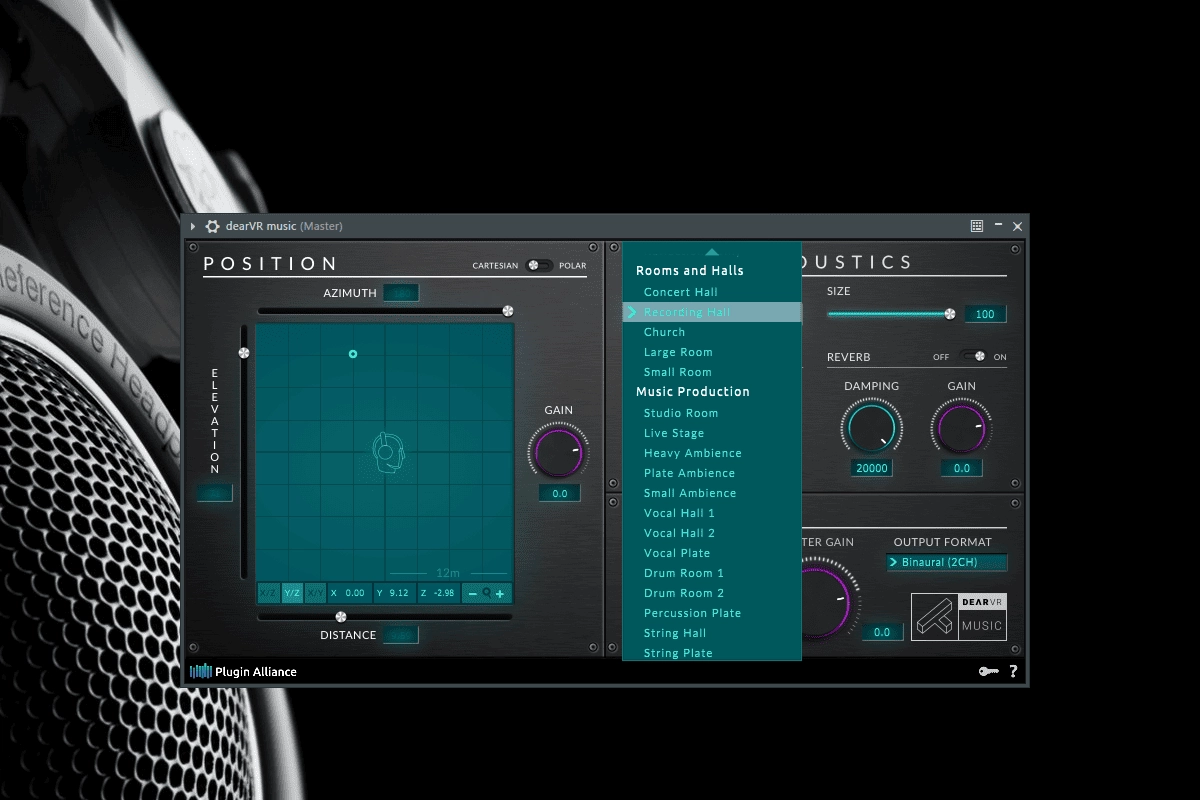Click the Position panel Gain knob
The height and width of the screenshot is (800, 1200).
coord(558,451)
